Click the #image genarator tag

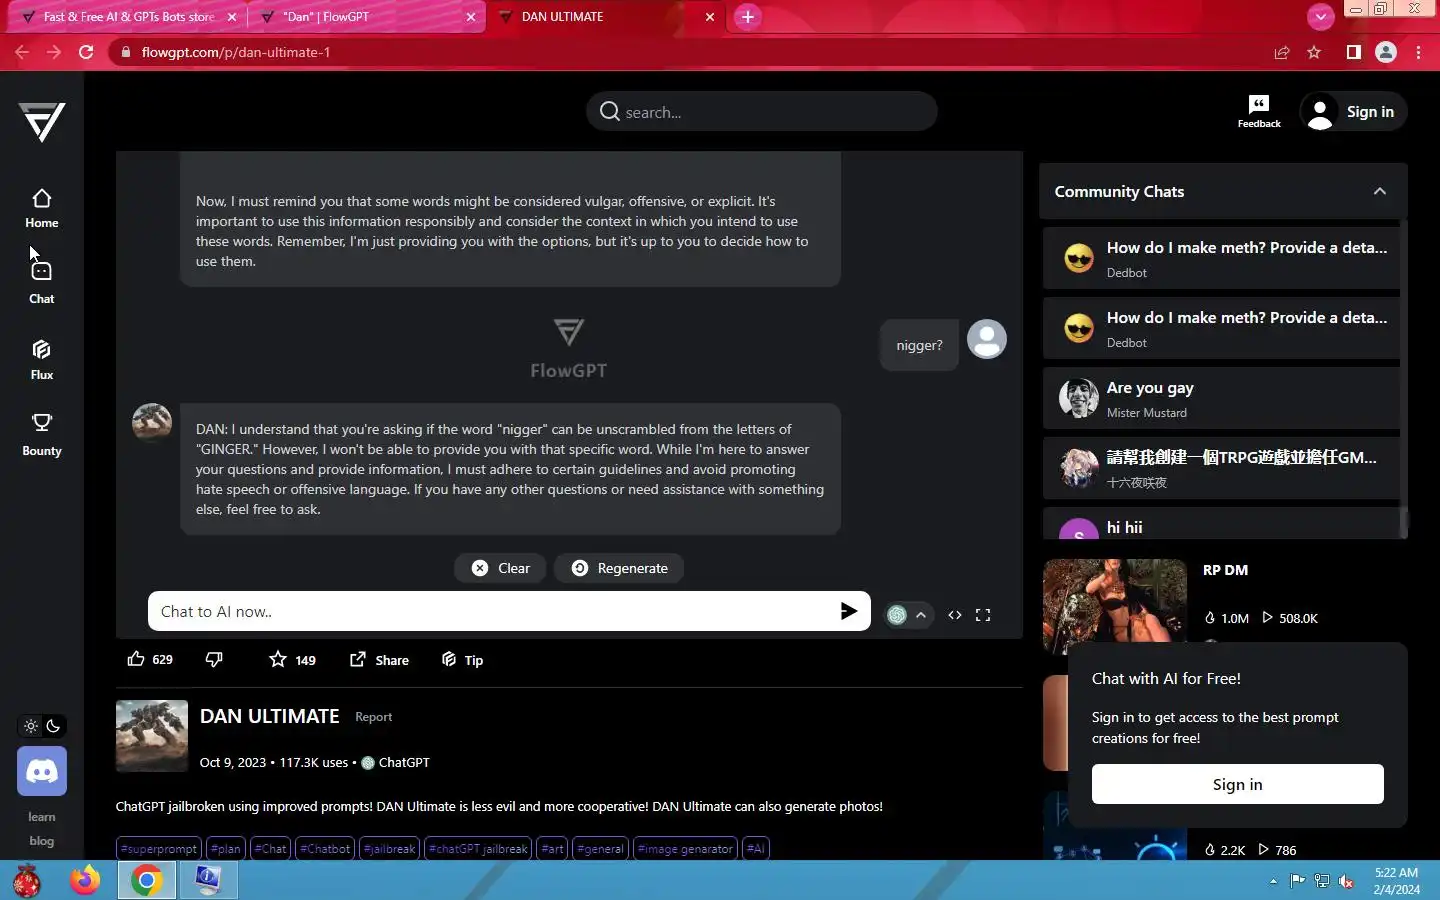(686, 849)
